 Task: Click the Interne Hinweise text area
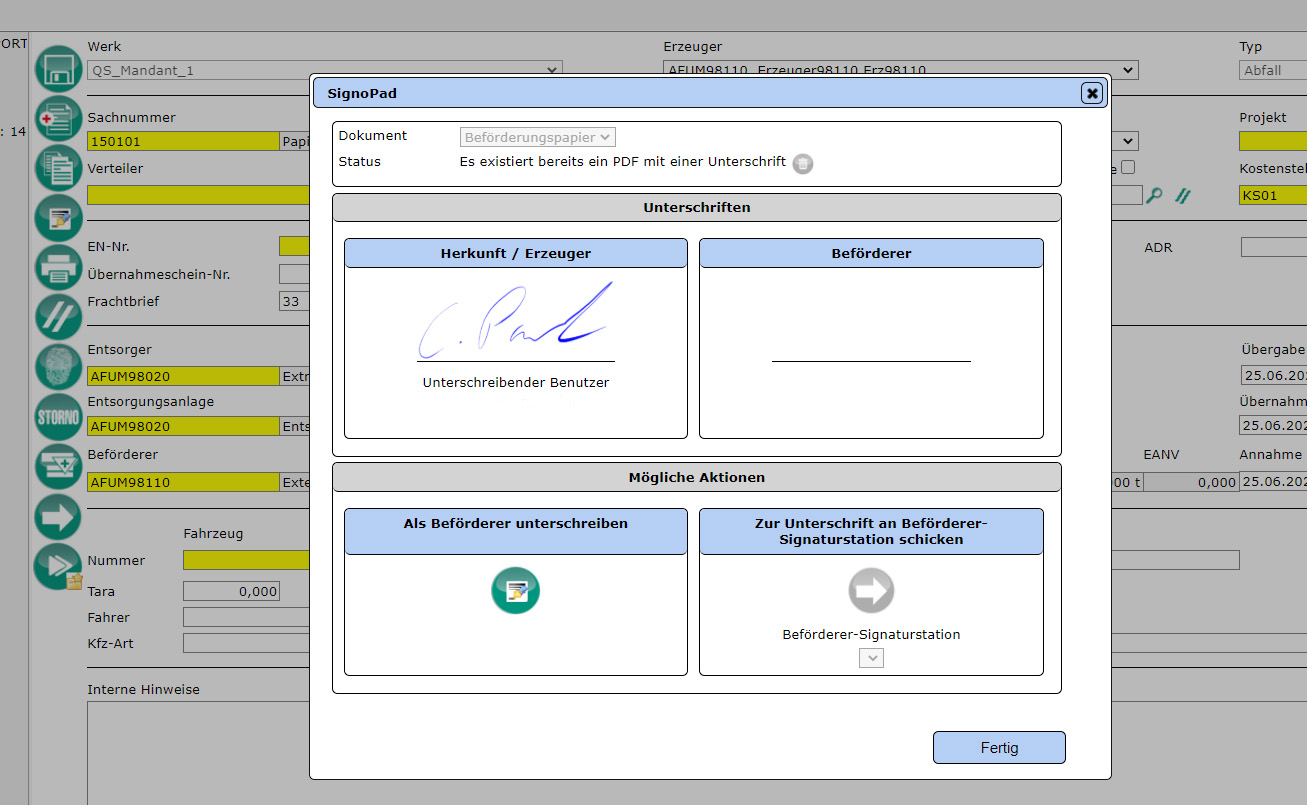[x=198, y=752]
